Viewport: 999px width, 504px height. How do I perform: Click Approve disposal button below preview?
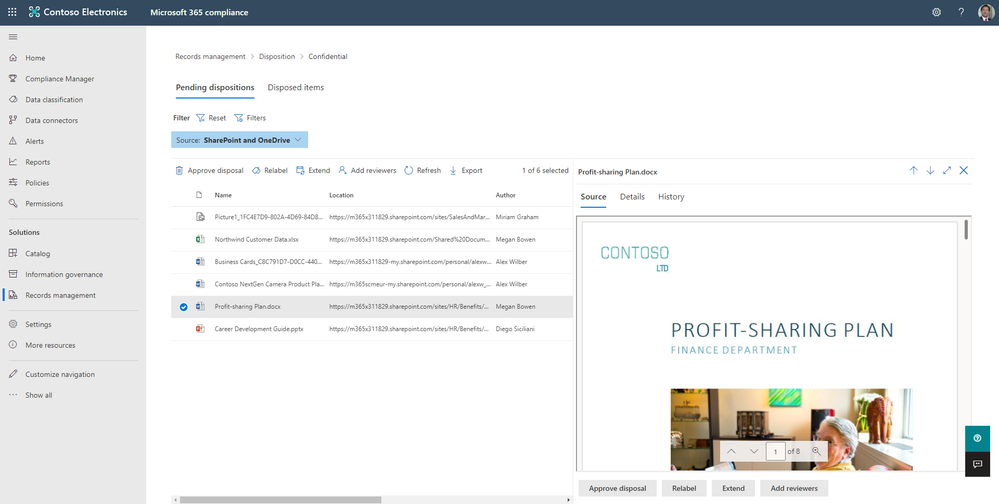[x=617, y=488]
